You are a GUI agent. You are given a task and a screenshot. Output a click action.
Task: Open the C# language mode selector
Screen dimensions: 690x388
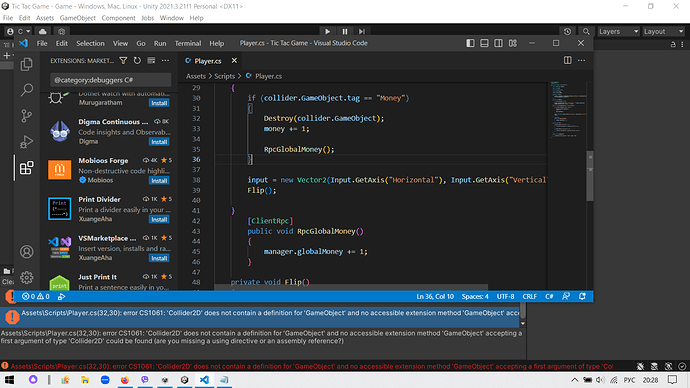(x=549, y=296)
